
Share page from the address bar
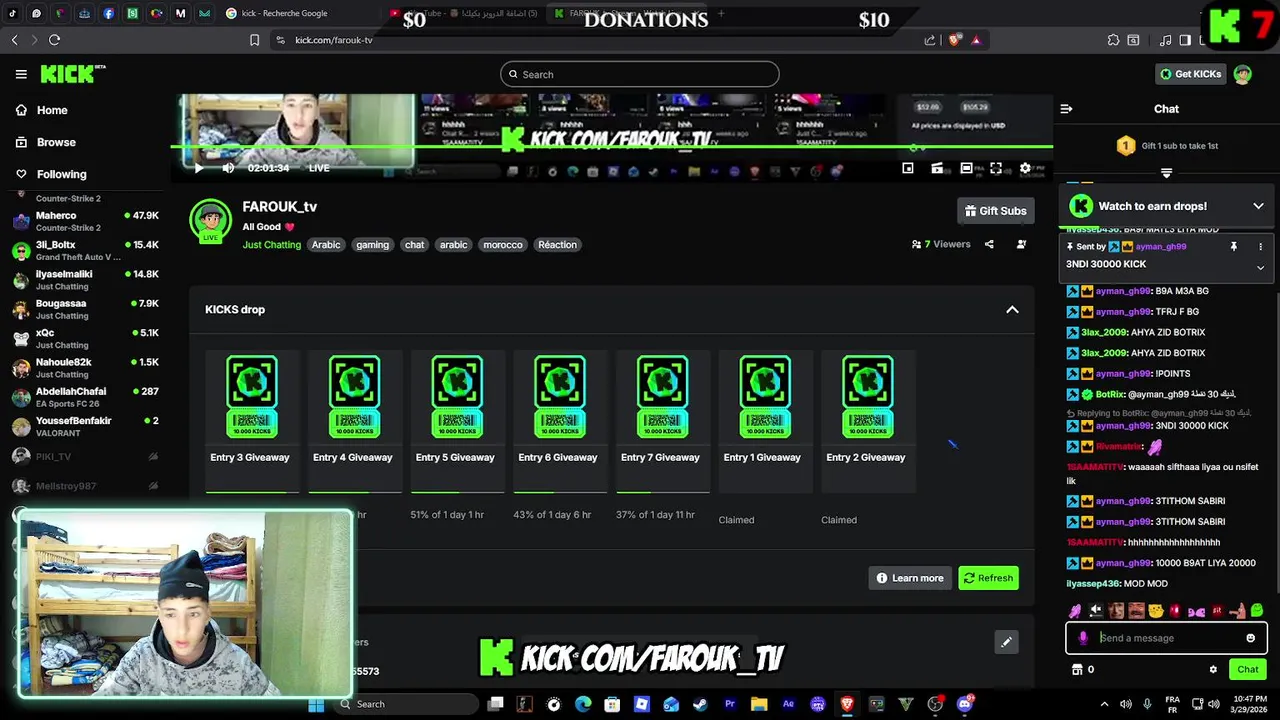pyautogui.click(x=930, y=40)
